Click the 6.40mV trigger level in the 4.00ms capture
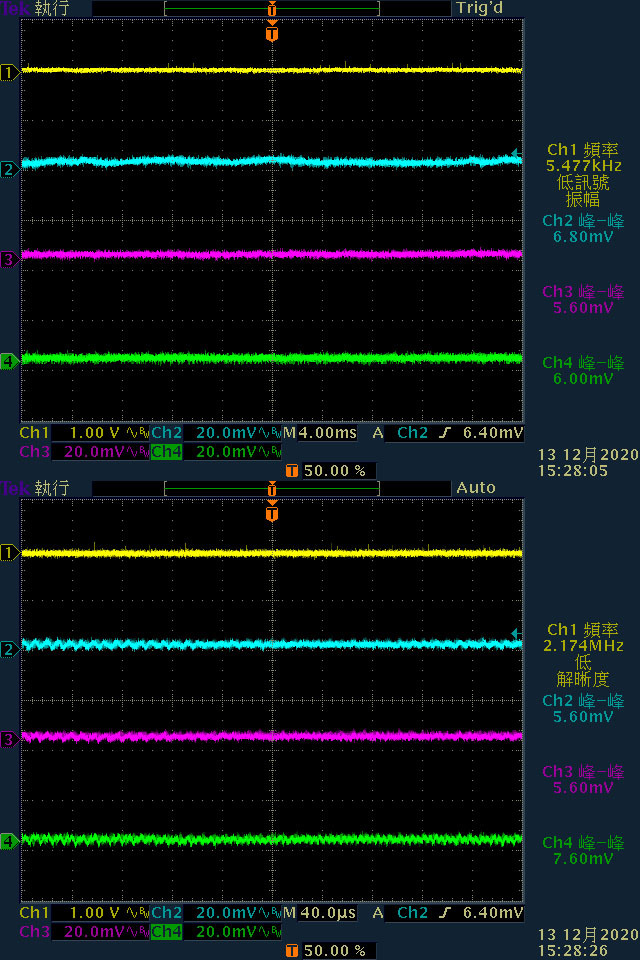The width and height of the screenshot is (640, 960). (493, 433)
